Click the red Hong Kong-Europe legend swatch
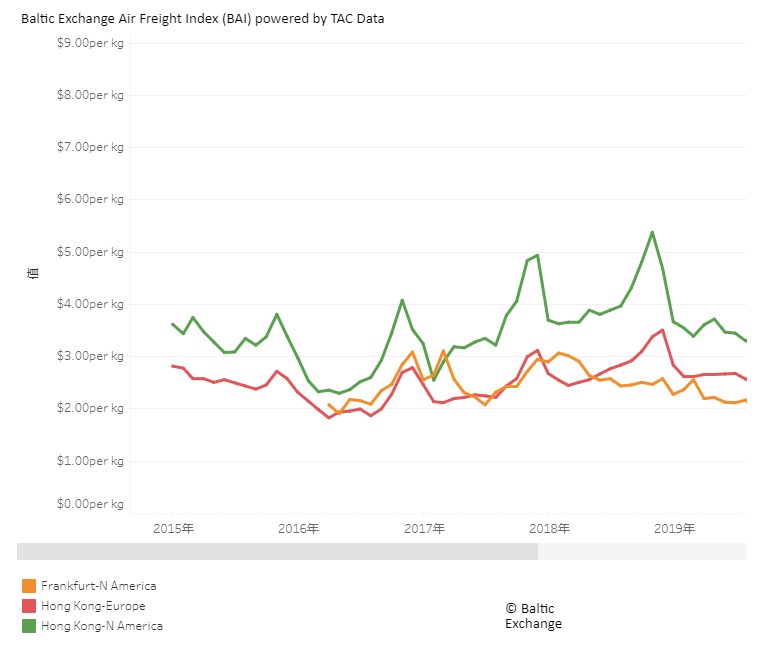774x650 pixels. [28, 606]
